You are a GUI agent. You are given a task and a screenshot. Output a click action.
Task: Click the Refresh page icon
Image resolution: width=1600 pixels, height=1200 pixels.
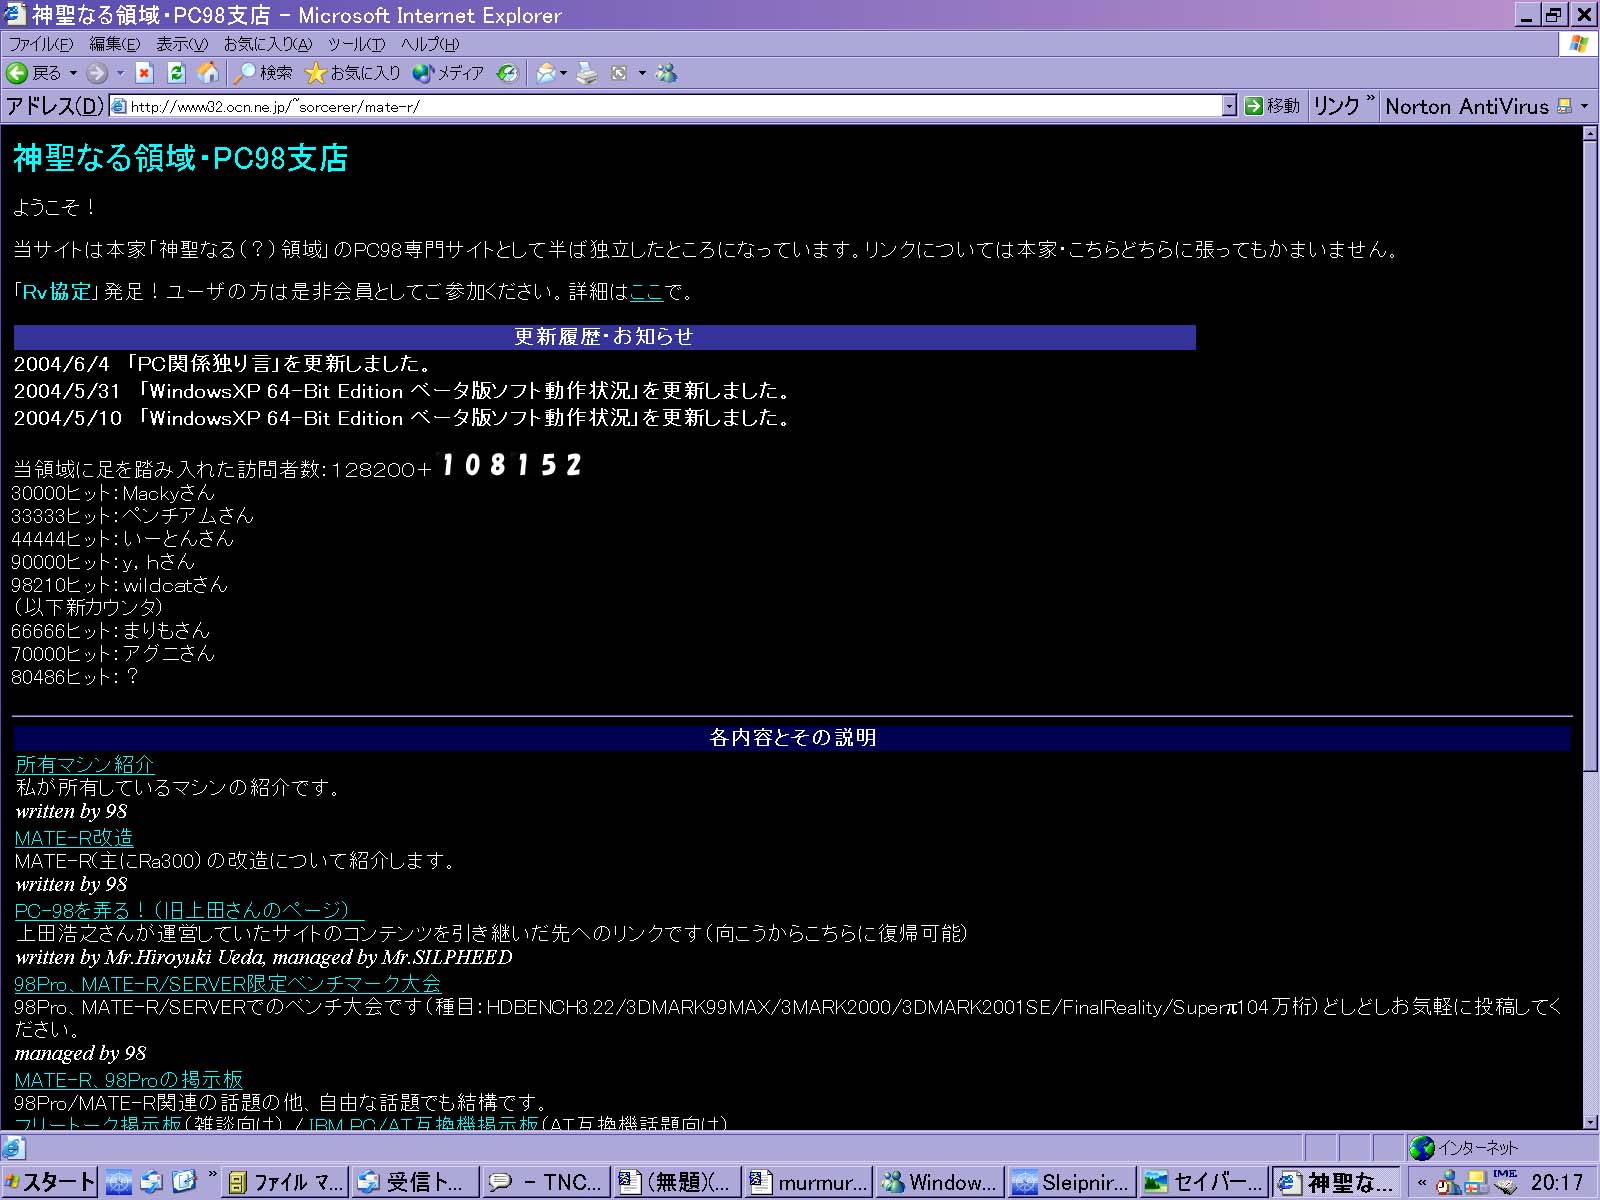point(176,73)
